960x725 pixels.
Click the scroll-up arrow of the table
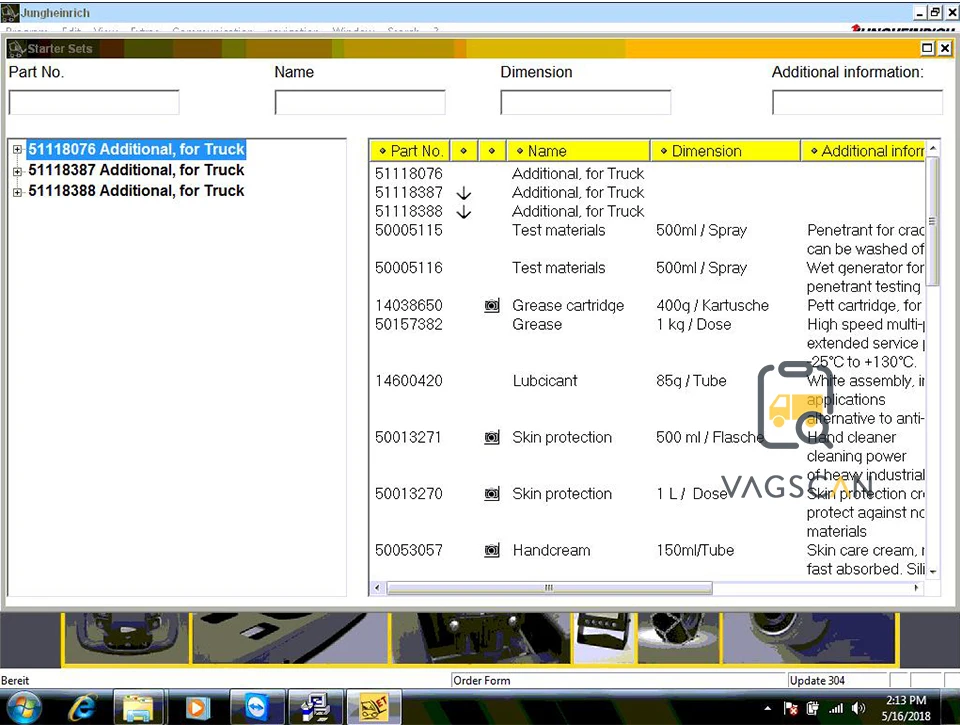(932, 148)
